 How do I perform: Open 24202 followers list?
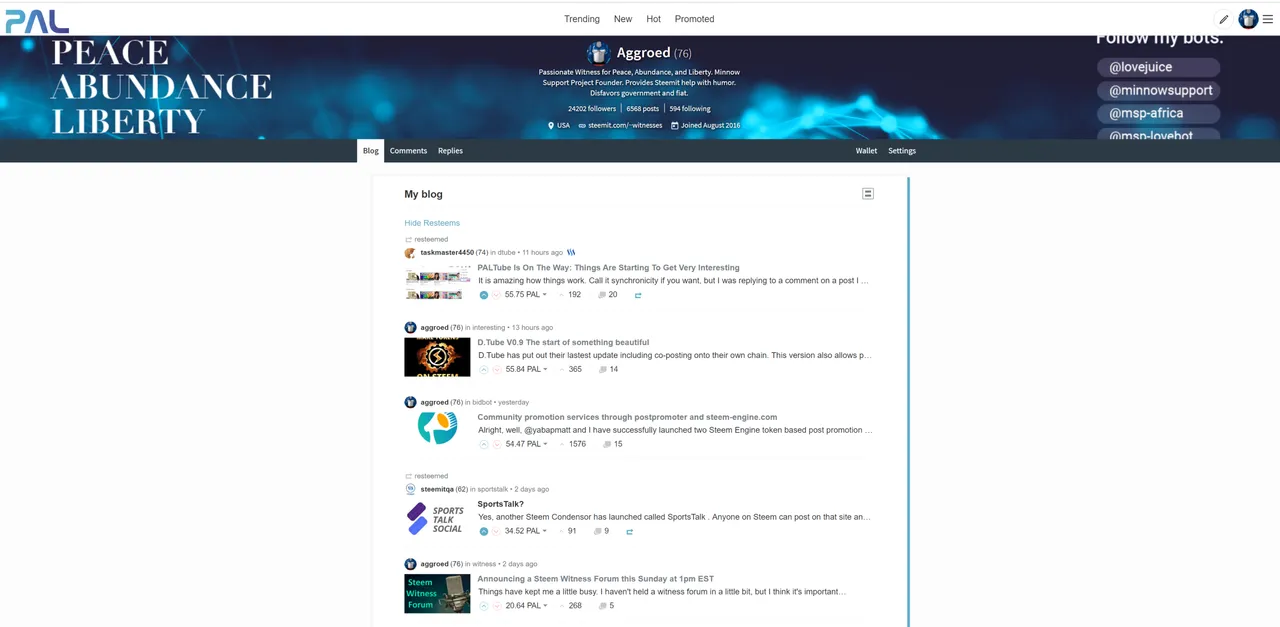(x=592, y=108)
